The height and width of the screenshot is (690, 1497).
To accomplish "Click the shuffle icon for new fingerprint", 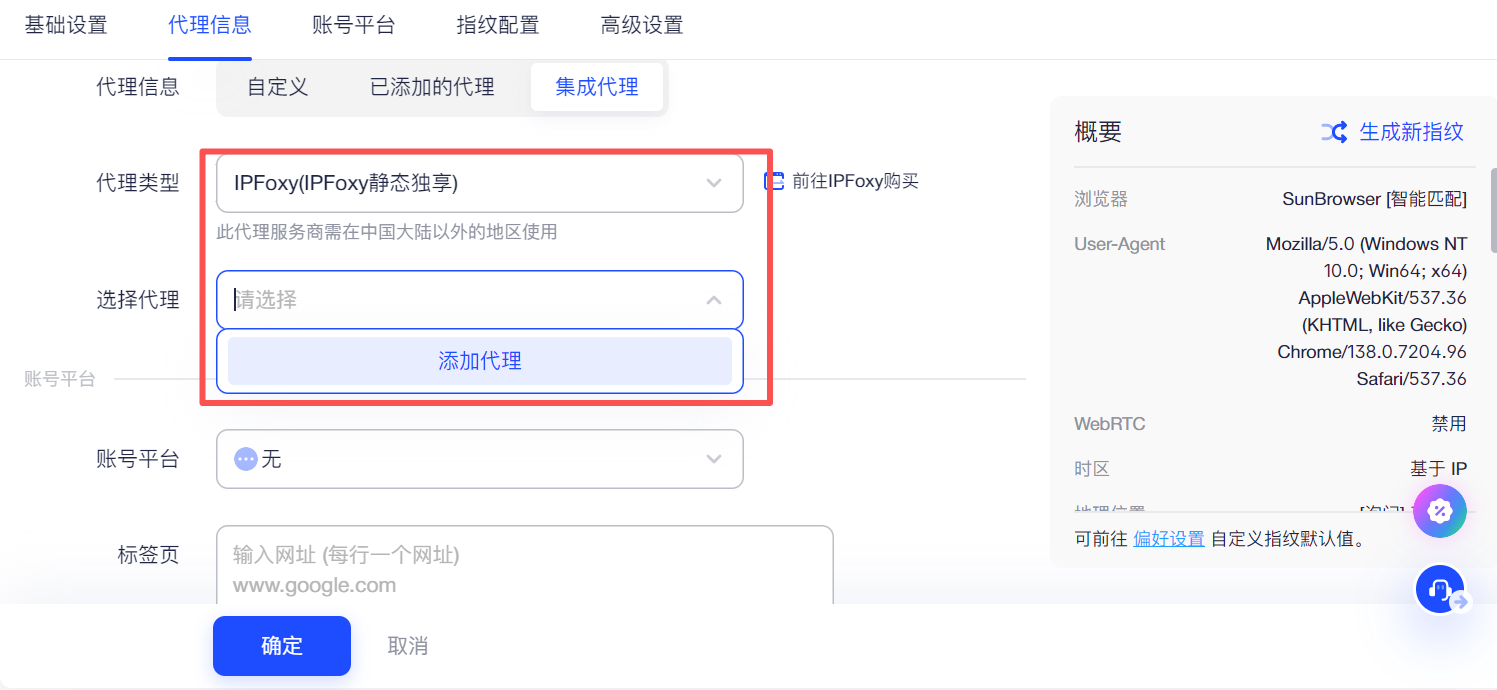I will tap(1334, 132).
